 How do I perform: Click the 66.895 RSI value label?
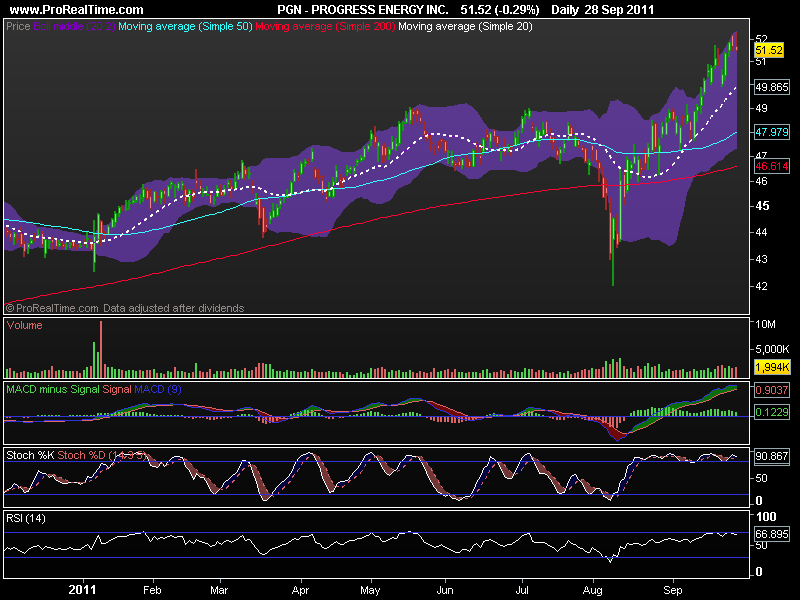coord(772,534)
